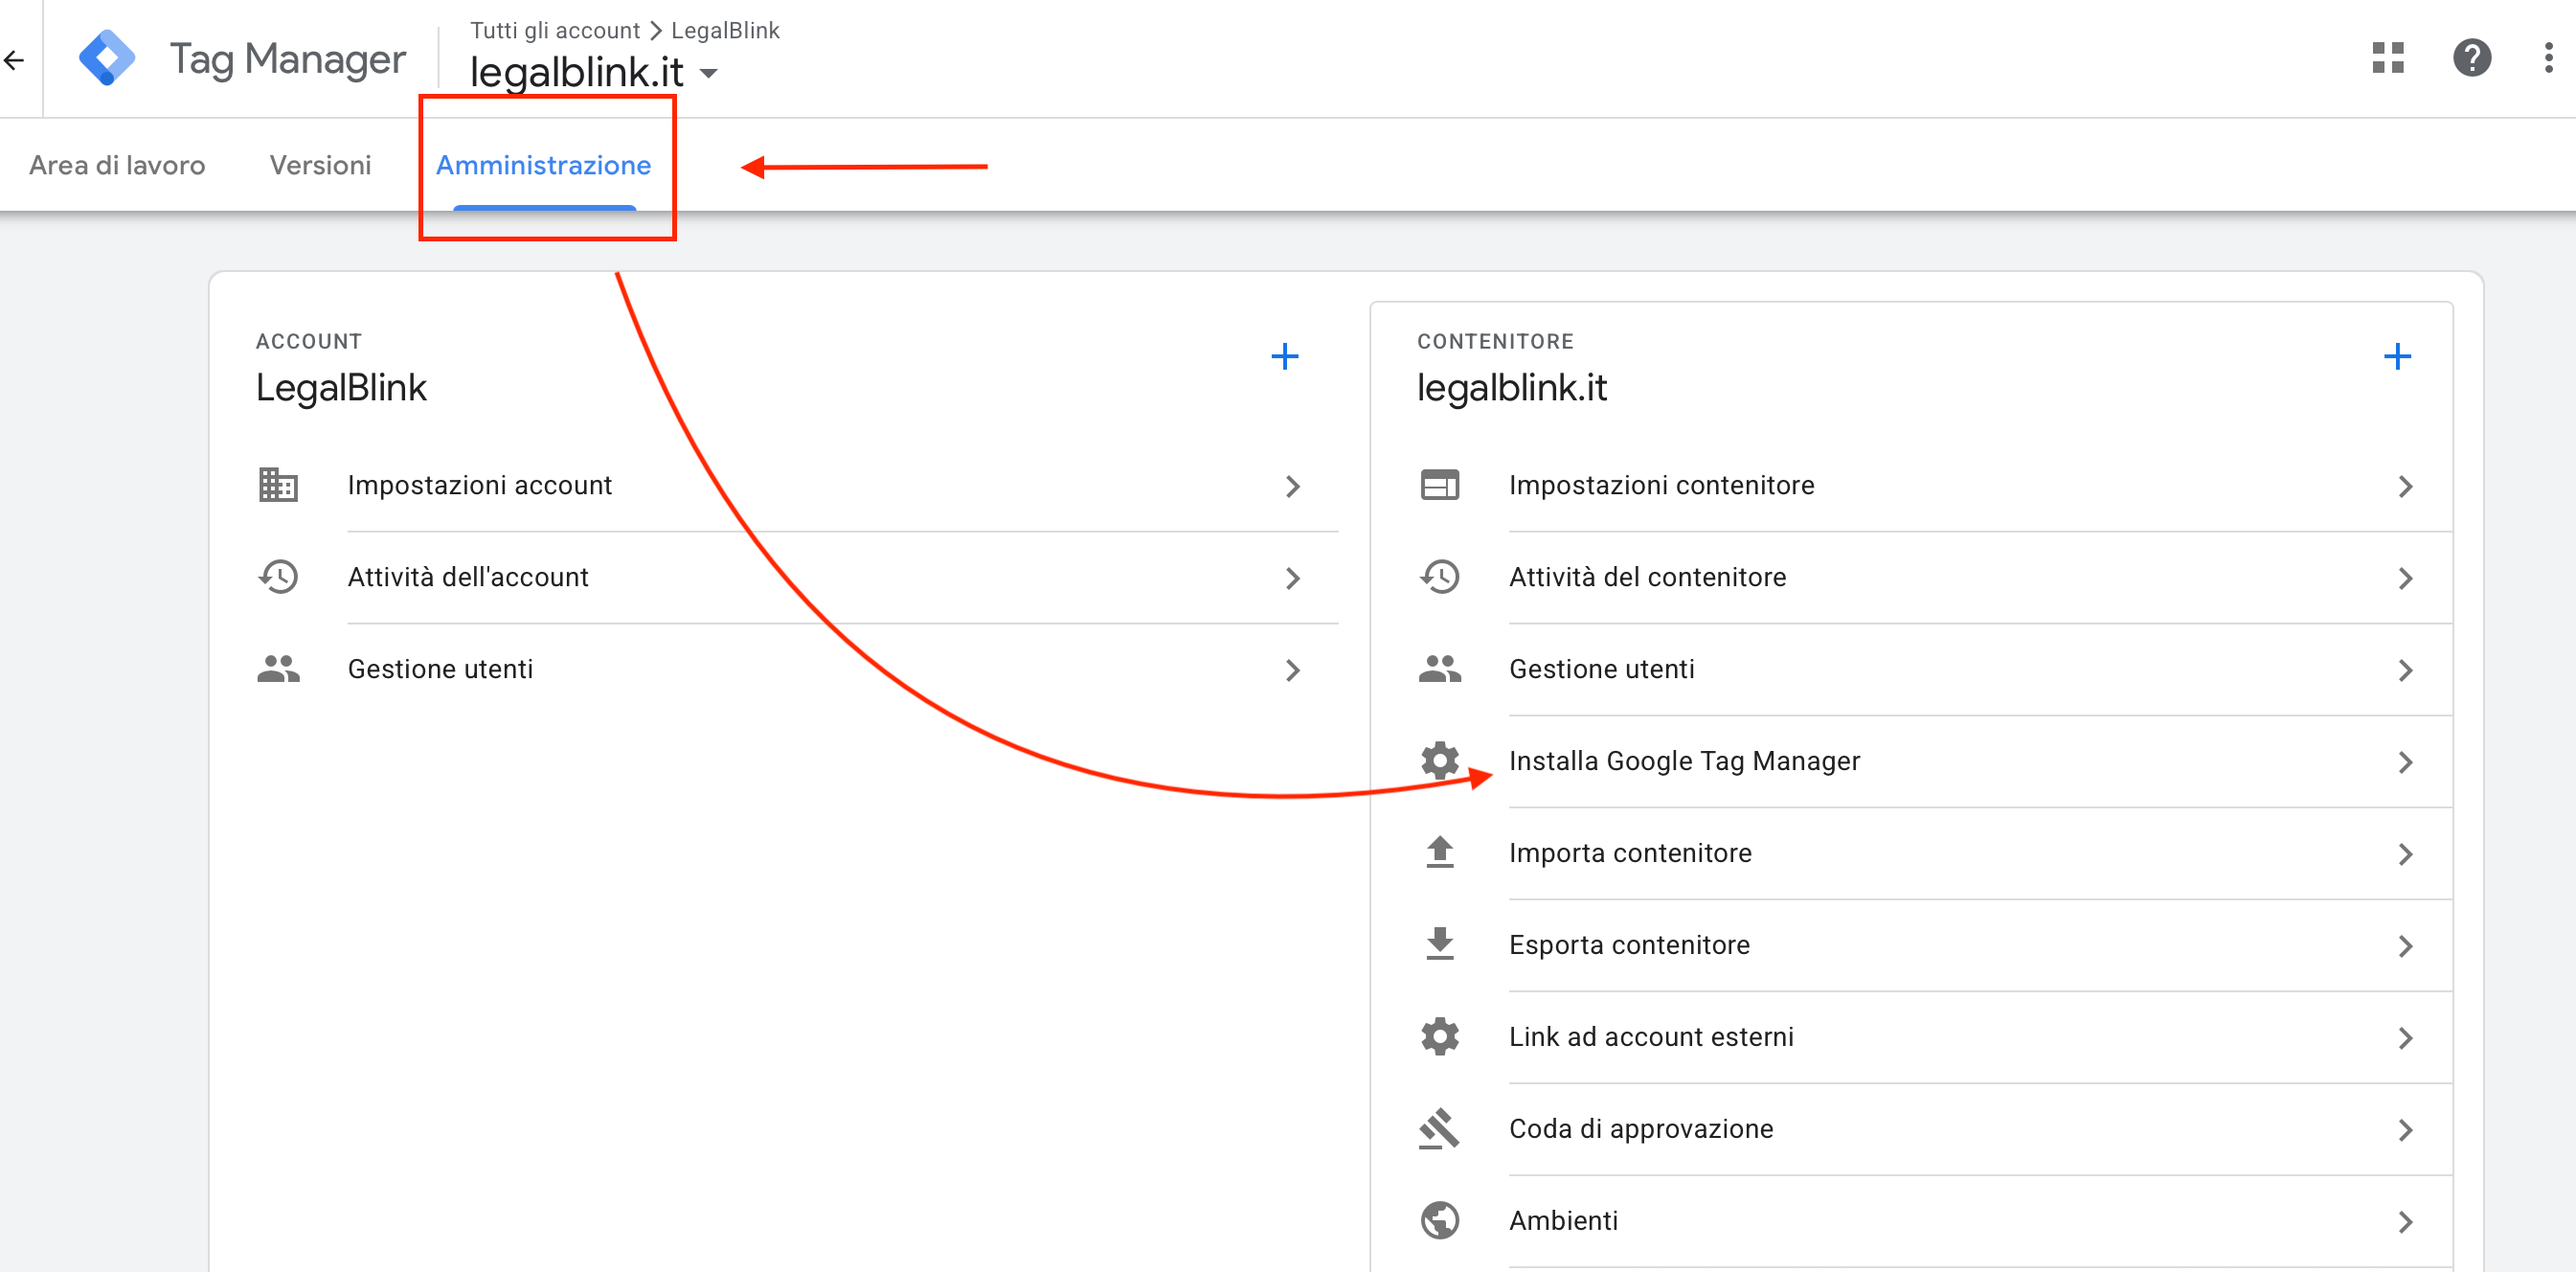Click the Tag Manager title text

288,60
